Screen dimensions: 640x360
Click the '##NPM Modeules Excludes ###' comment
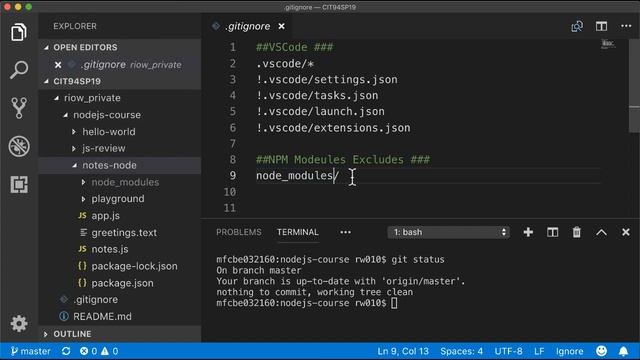(343, 160)
